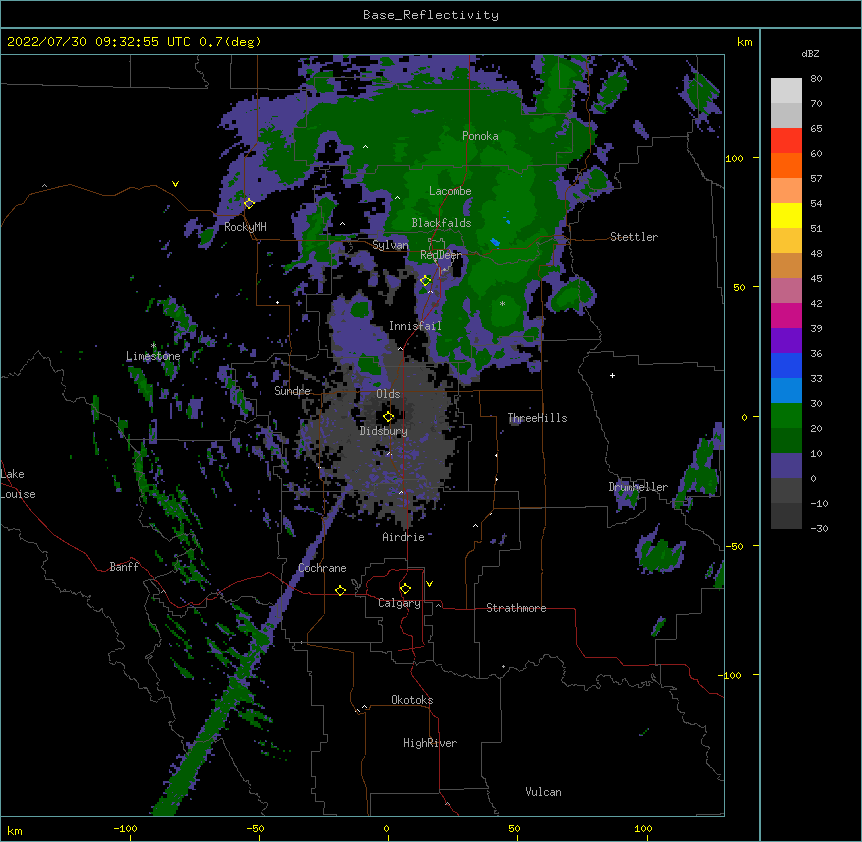Click the -100 value on the bottom axis
The image size is (862, 842).
(125, 829)
